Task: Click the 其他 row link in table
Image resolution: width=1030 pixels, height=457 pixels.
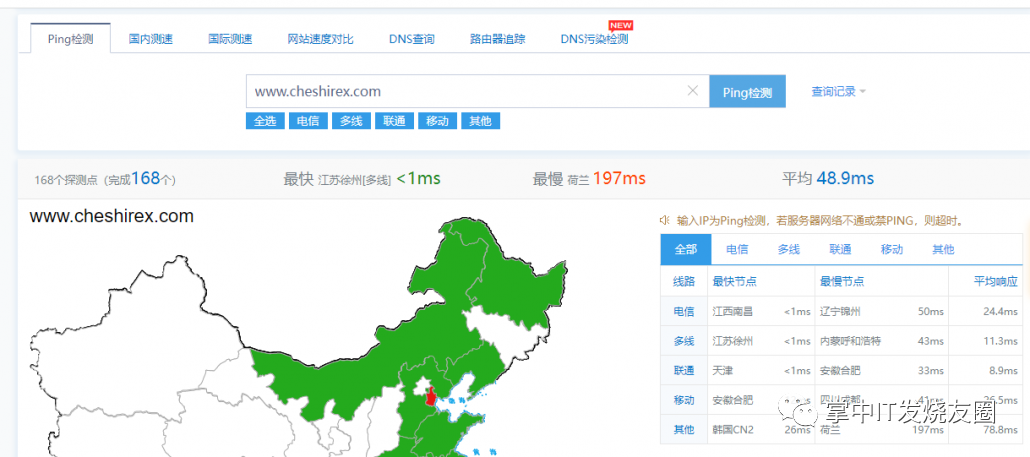Action: (x=684, y=430)
